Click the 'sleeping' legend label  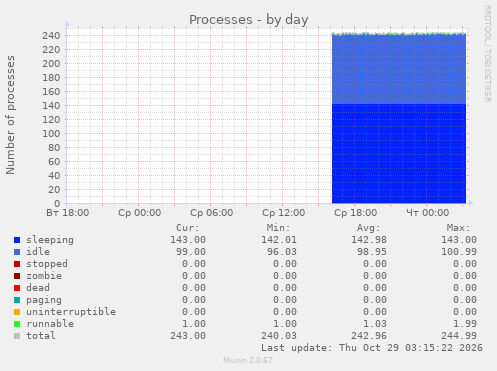50,240
